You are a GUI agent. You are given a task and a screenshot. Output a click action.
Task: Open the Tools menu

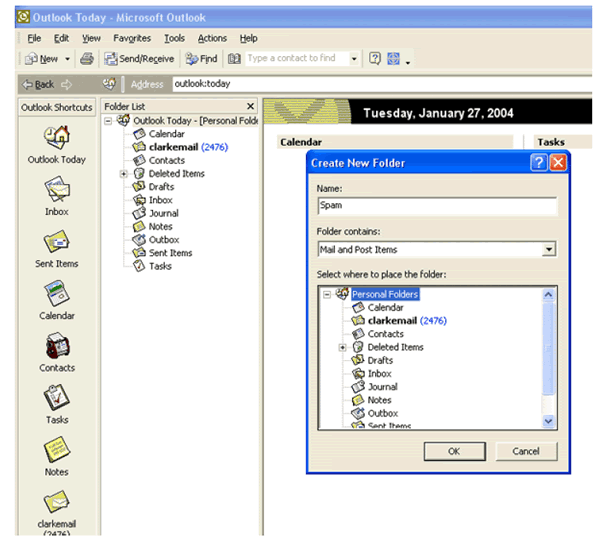point(174,38)
